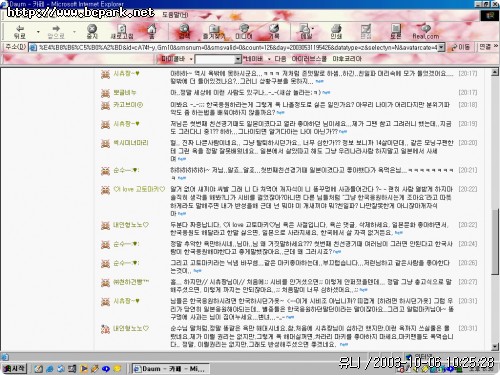
Task: Click inside the address (주소) URL field
Action: [237, 48]
